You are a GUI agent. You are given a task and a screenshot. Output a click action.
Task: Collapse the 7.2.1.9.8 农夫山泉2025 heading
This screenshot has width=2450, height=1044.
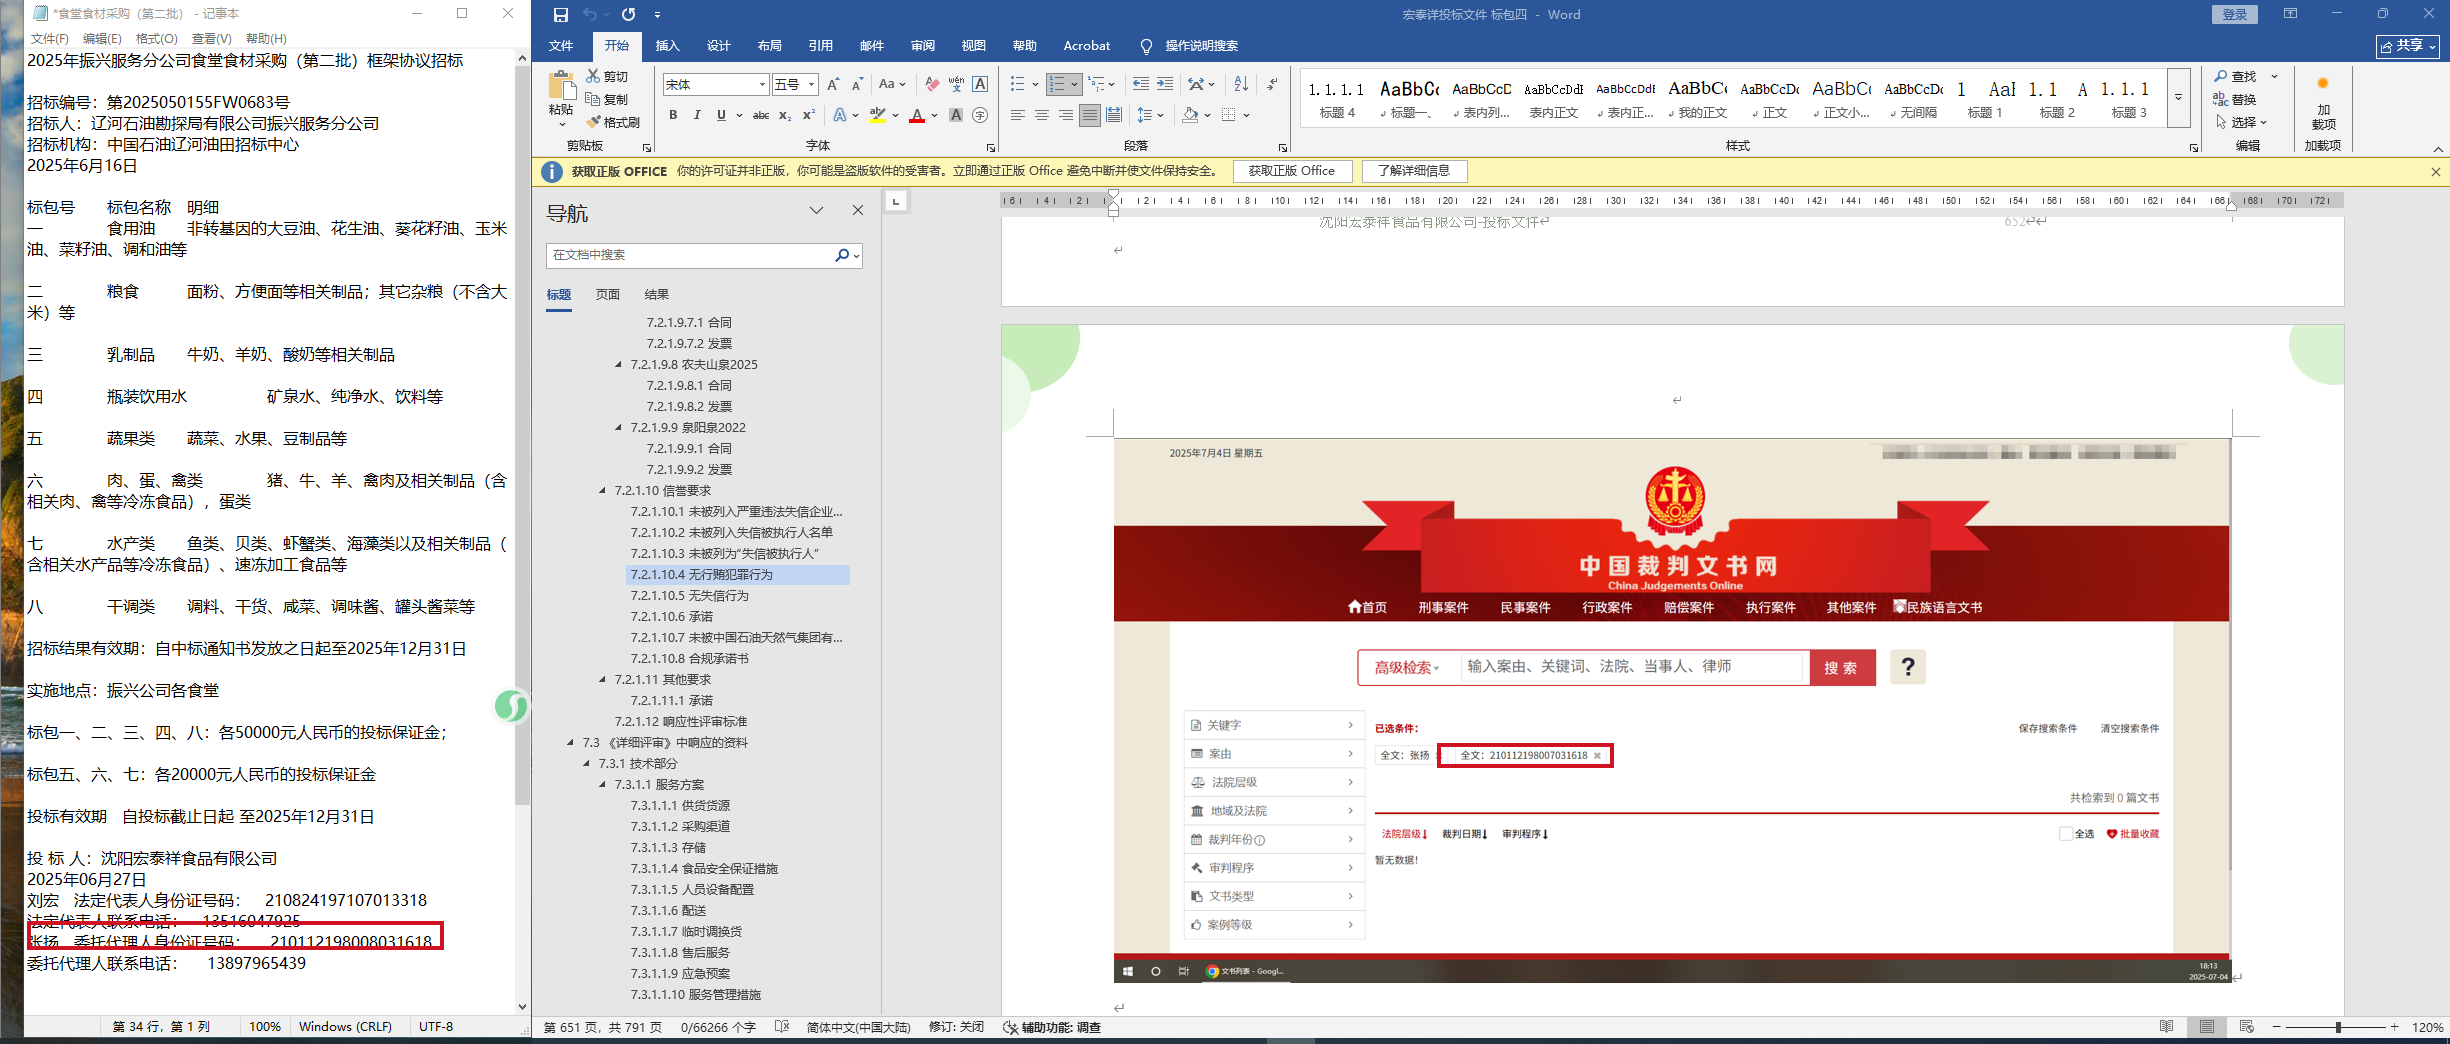point(618,365)
